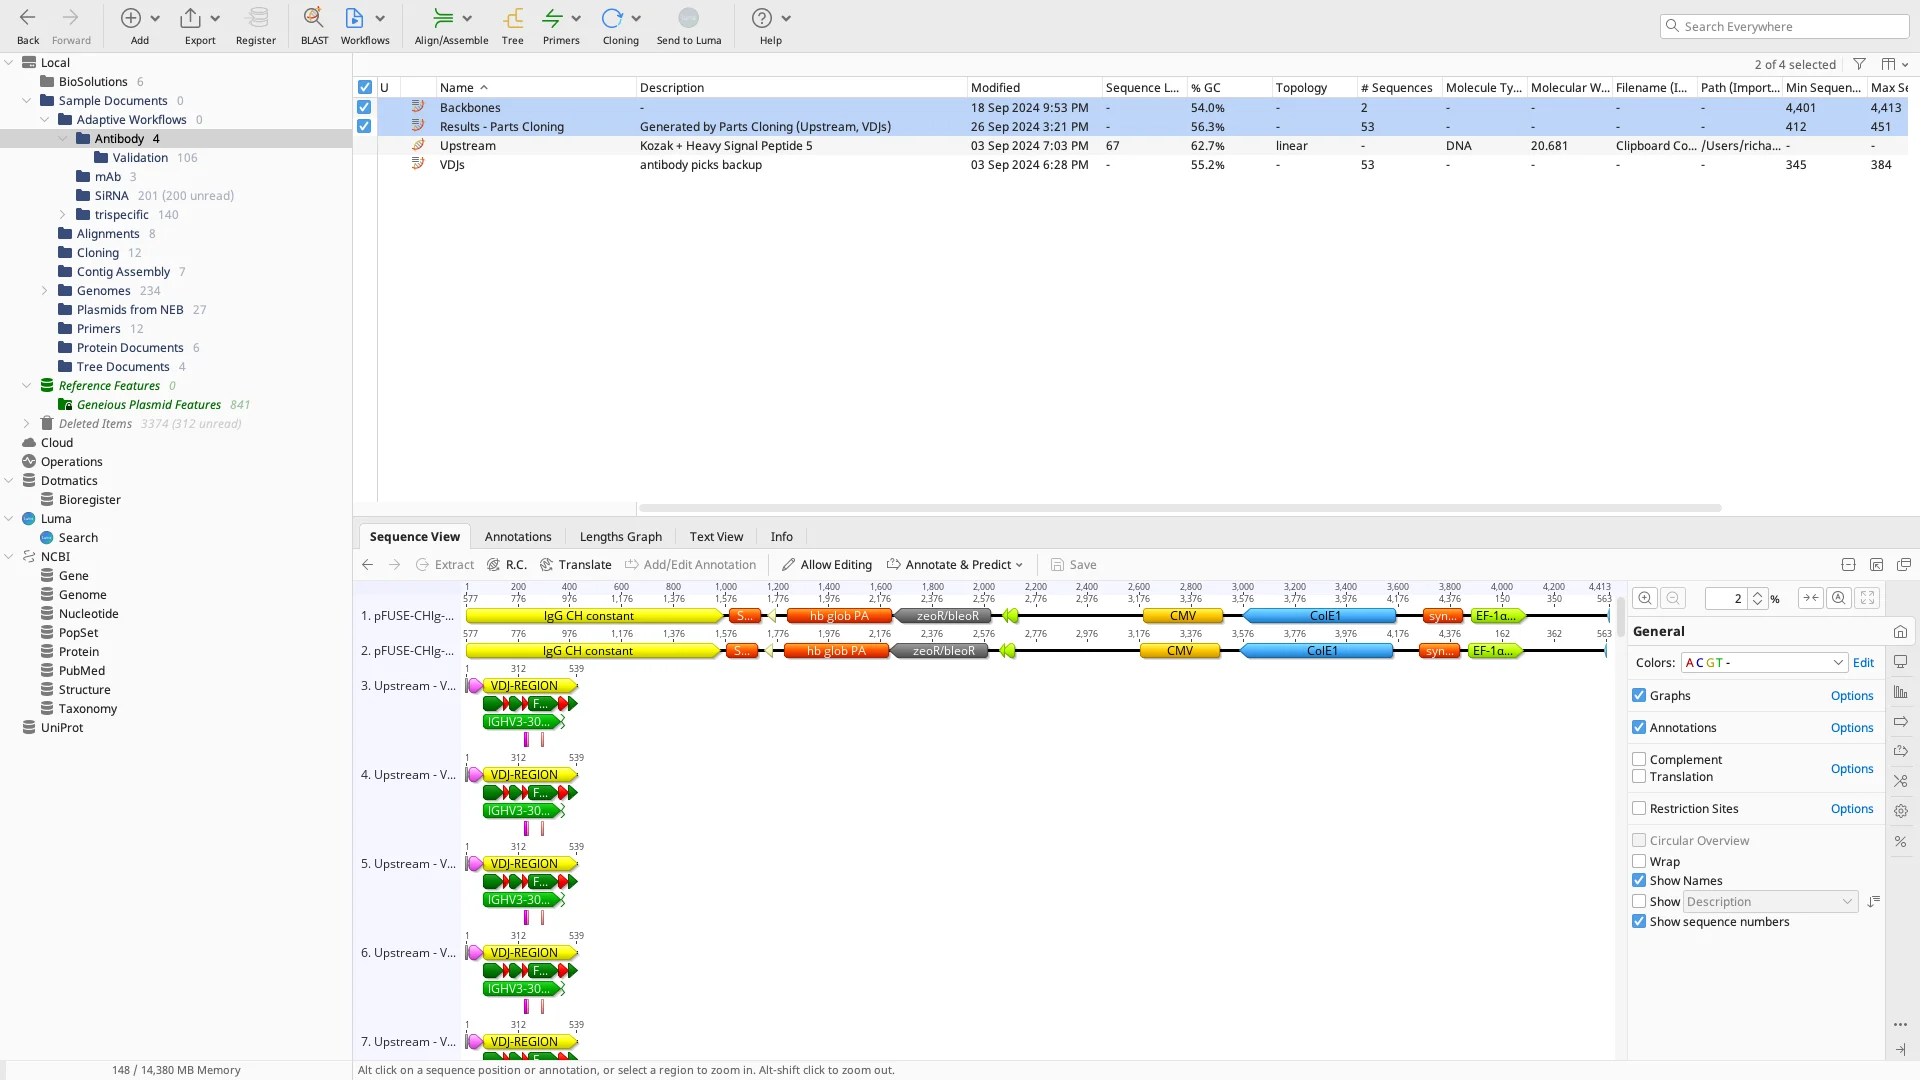Image resolution: width=1920 pixels, height=1080 pixels.
Task: Click the document table filter funnel icon
Action: pos(1859,64)
